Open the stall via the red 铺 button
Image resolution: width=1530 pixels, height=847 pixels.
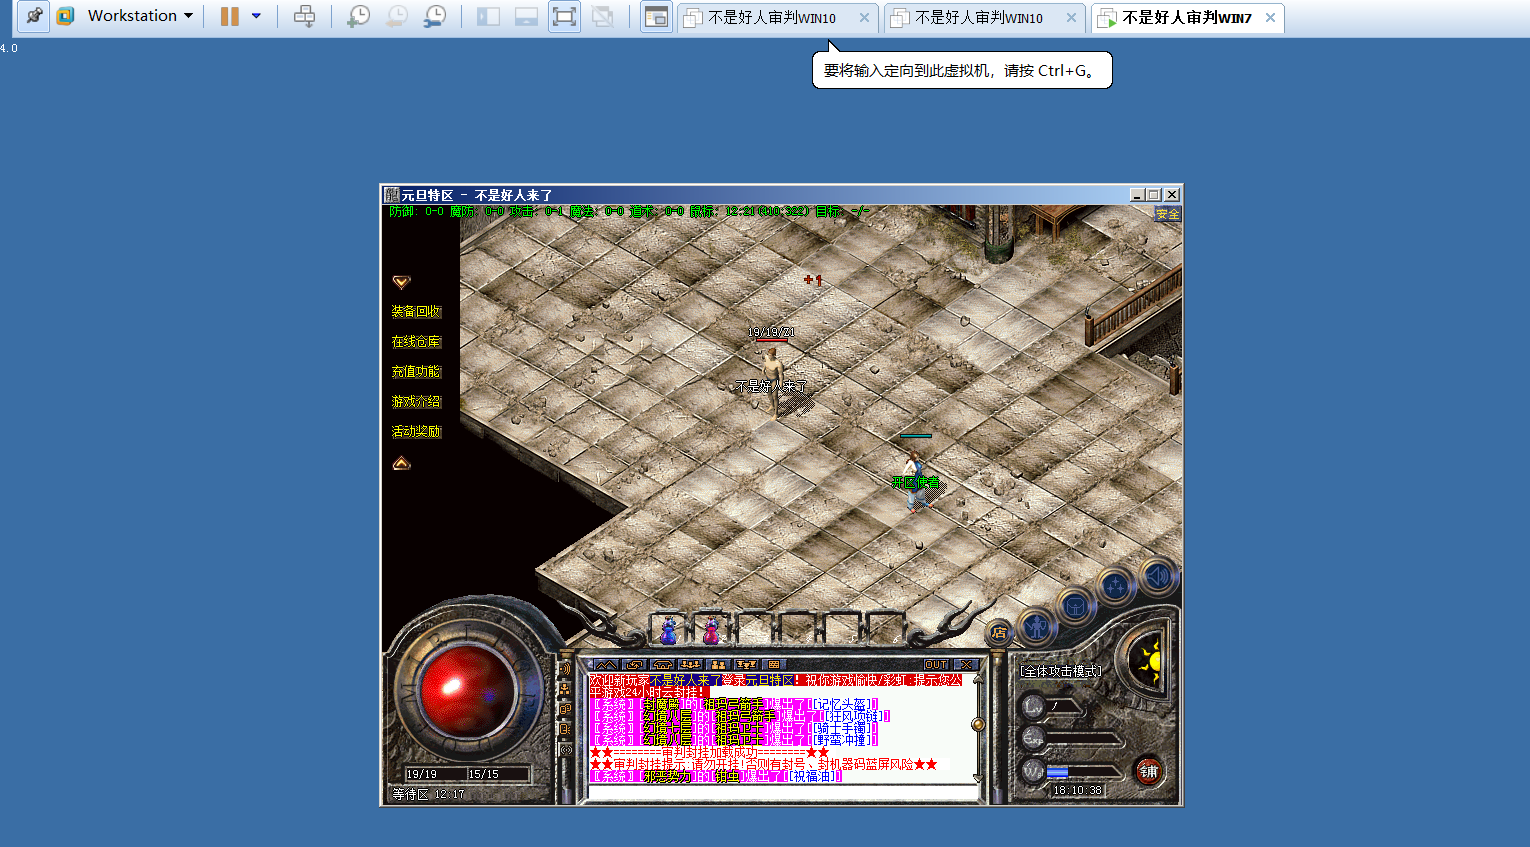click(1149, 771)
